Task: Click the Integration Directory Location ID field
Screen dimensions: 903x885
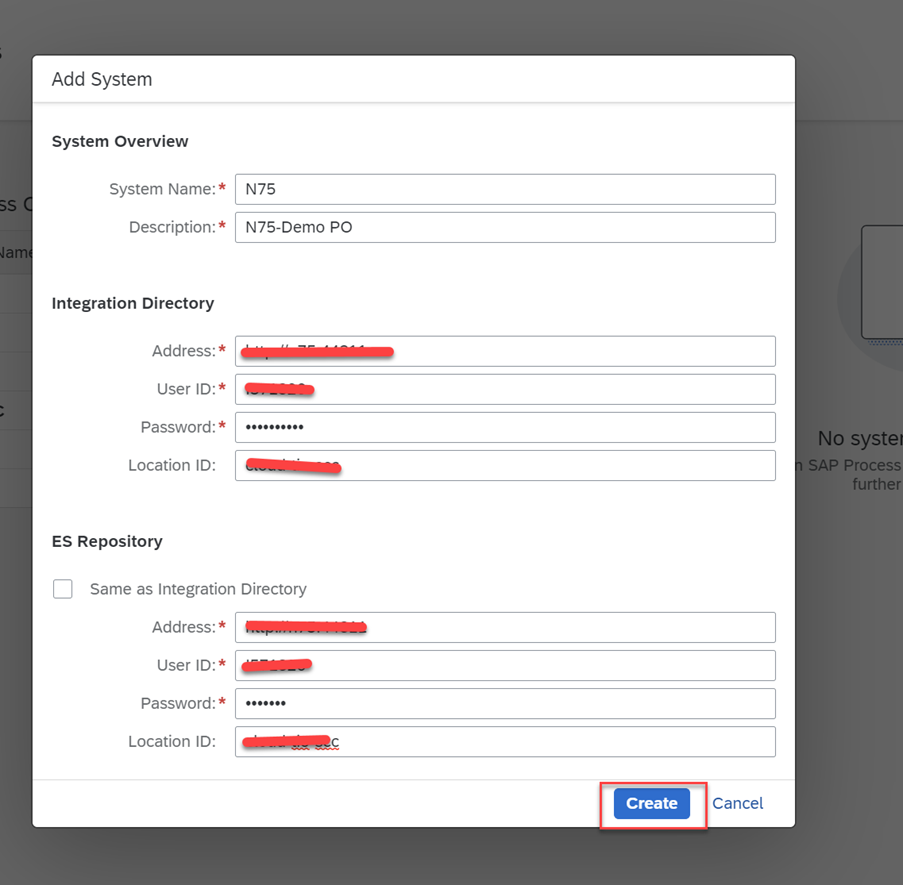Action: 505,465
